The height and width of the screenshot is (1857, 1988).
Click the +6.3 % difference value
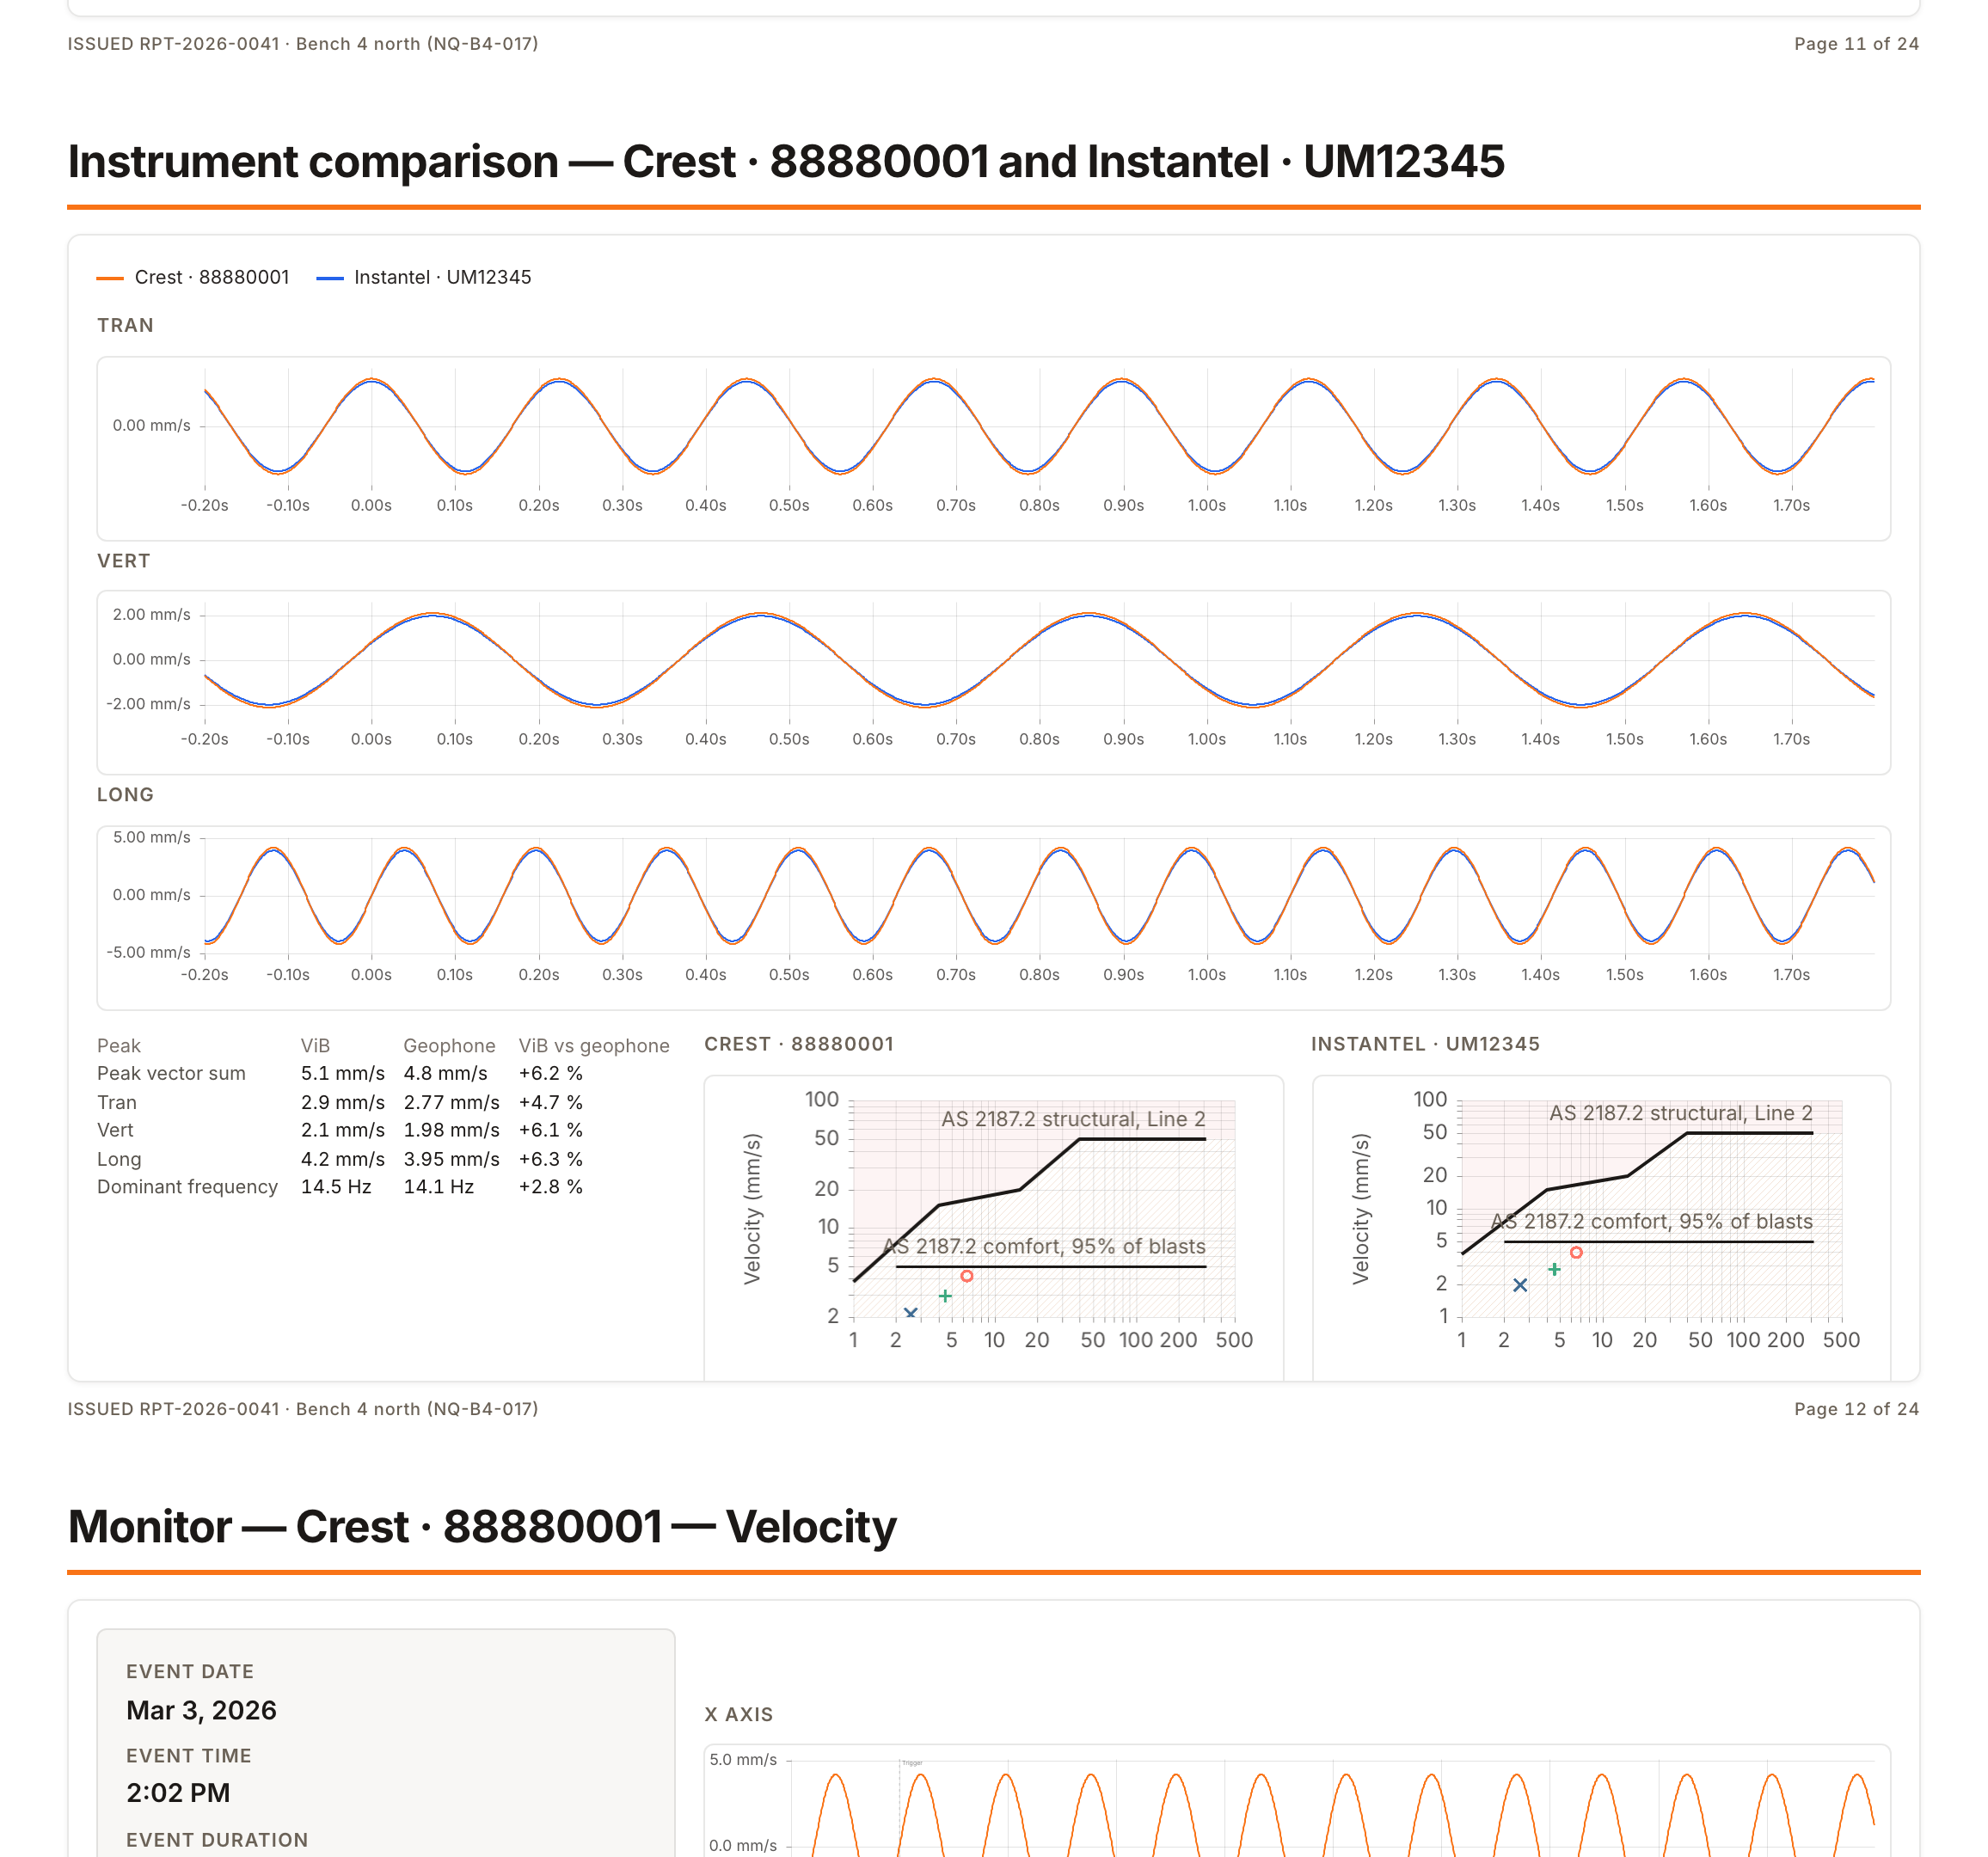tap(551, 1159)
